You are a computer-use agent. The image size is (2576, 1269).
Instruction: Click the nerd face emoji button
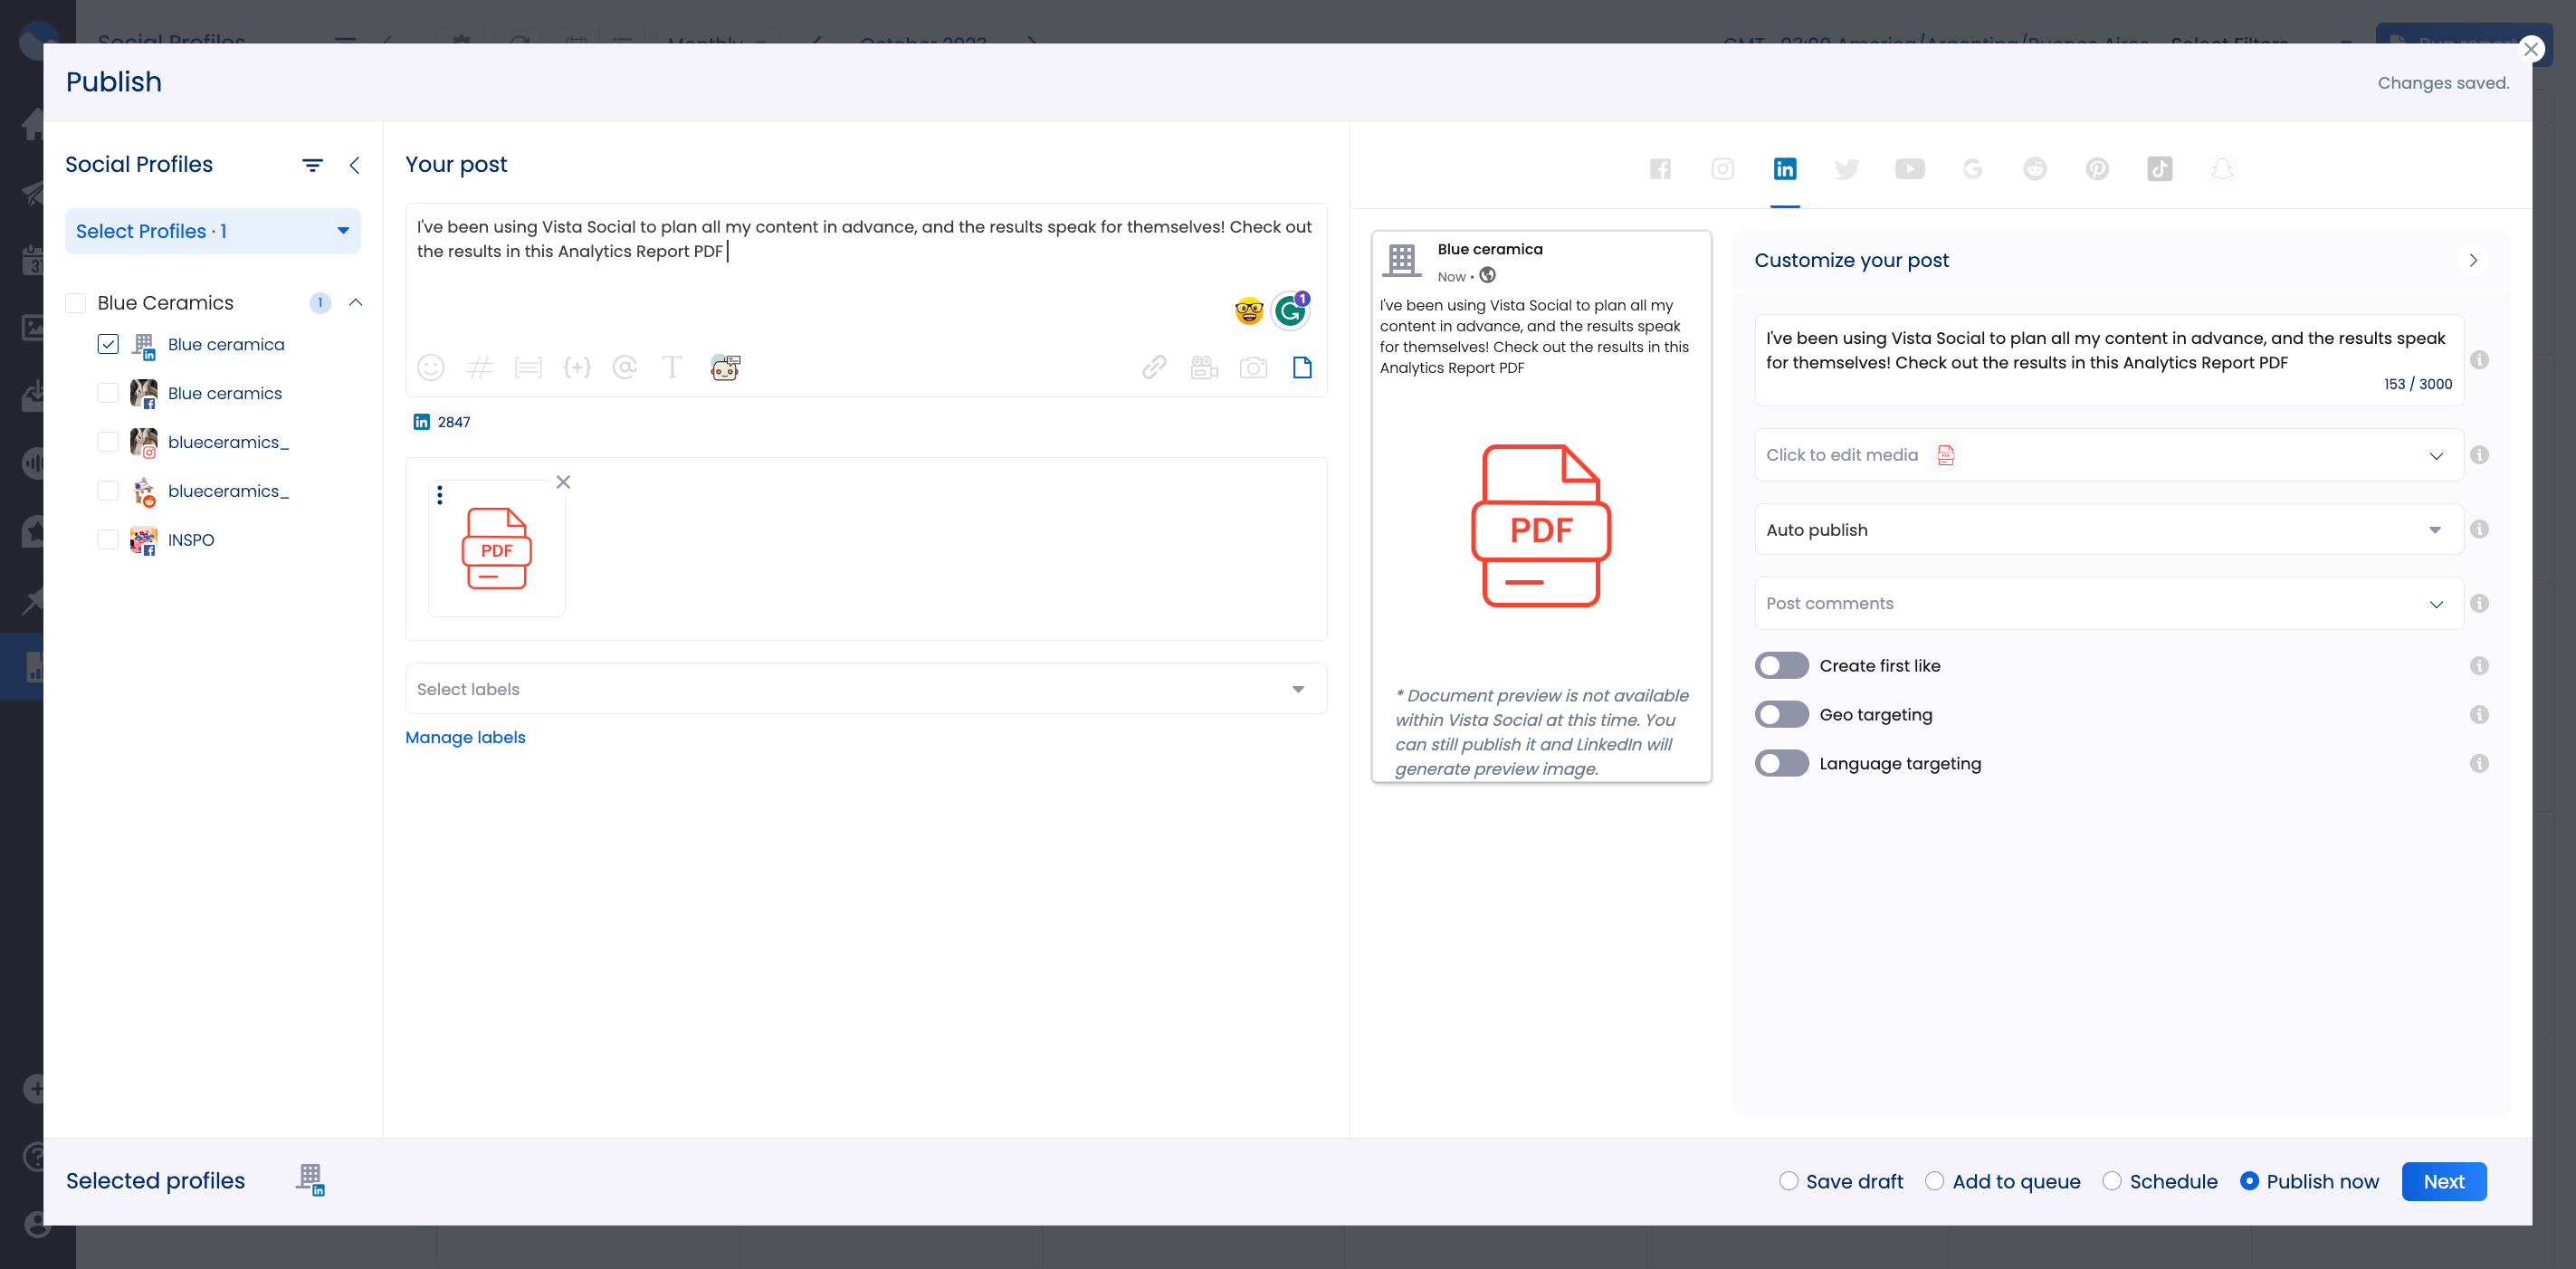[1248, 312]
